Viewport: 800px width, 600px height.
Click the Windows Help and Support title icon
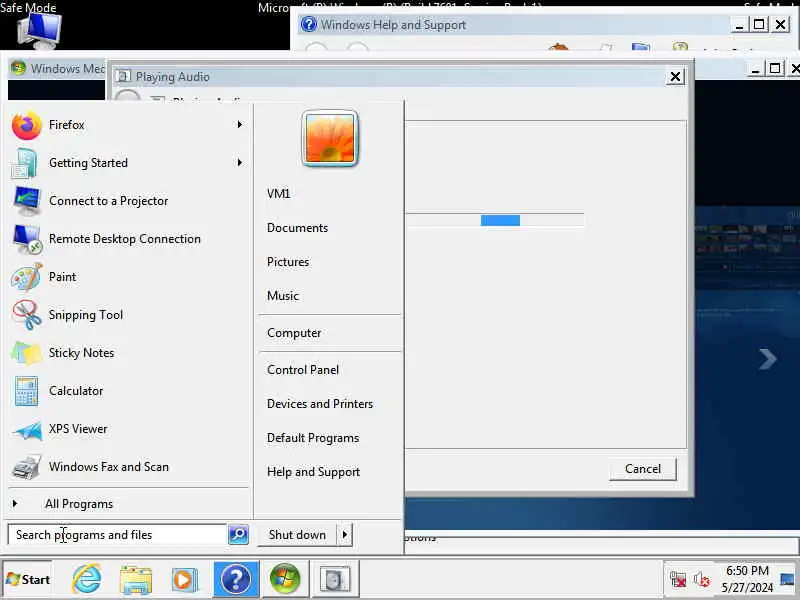tap(309, 24)
